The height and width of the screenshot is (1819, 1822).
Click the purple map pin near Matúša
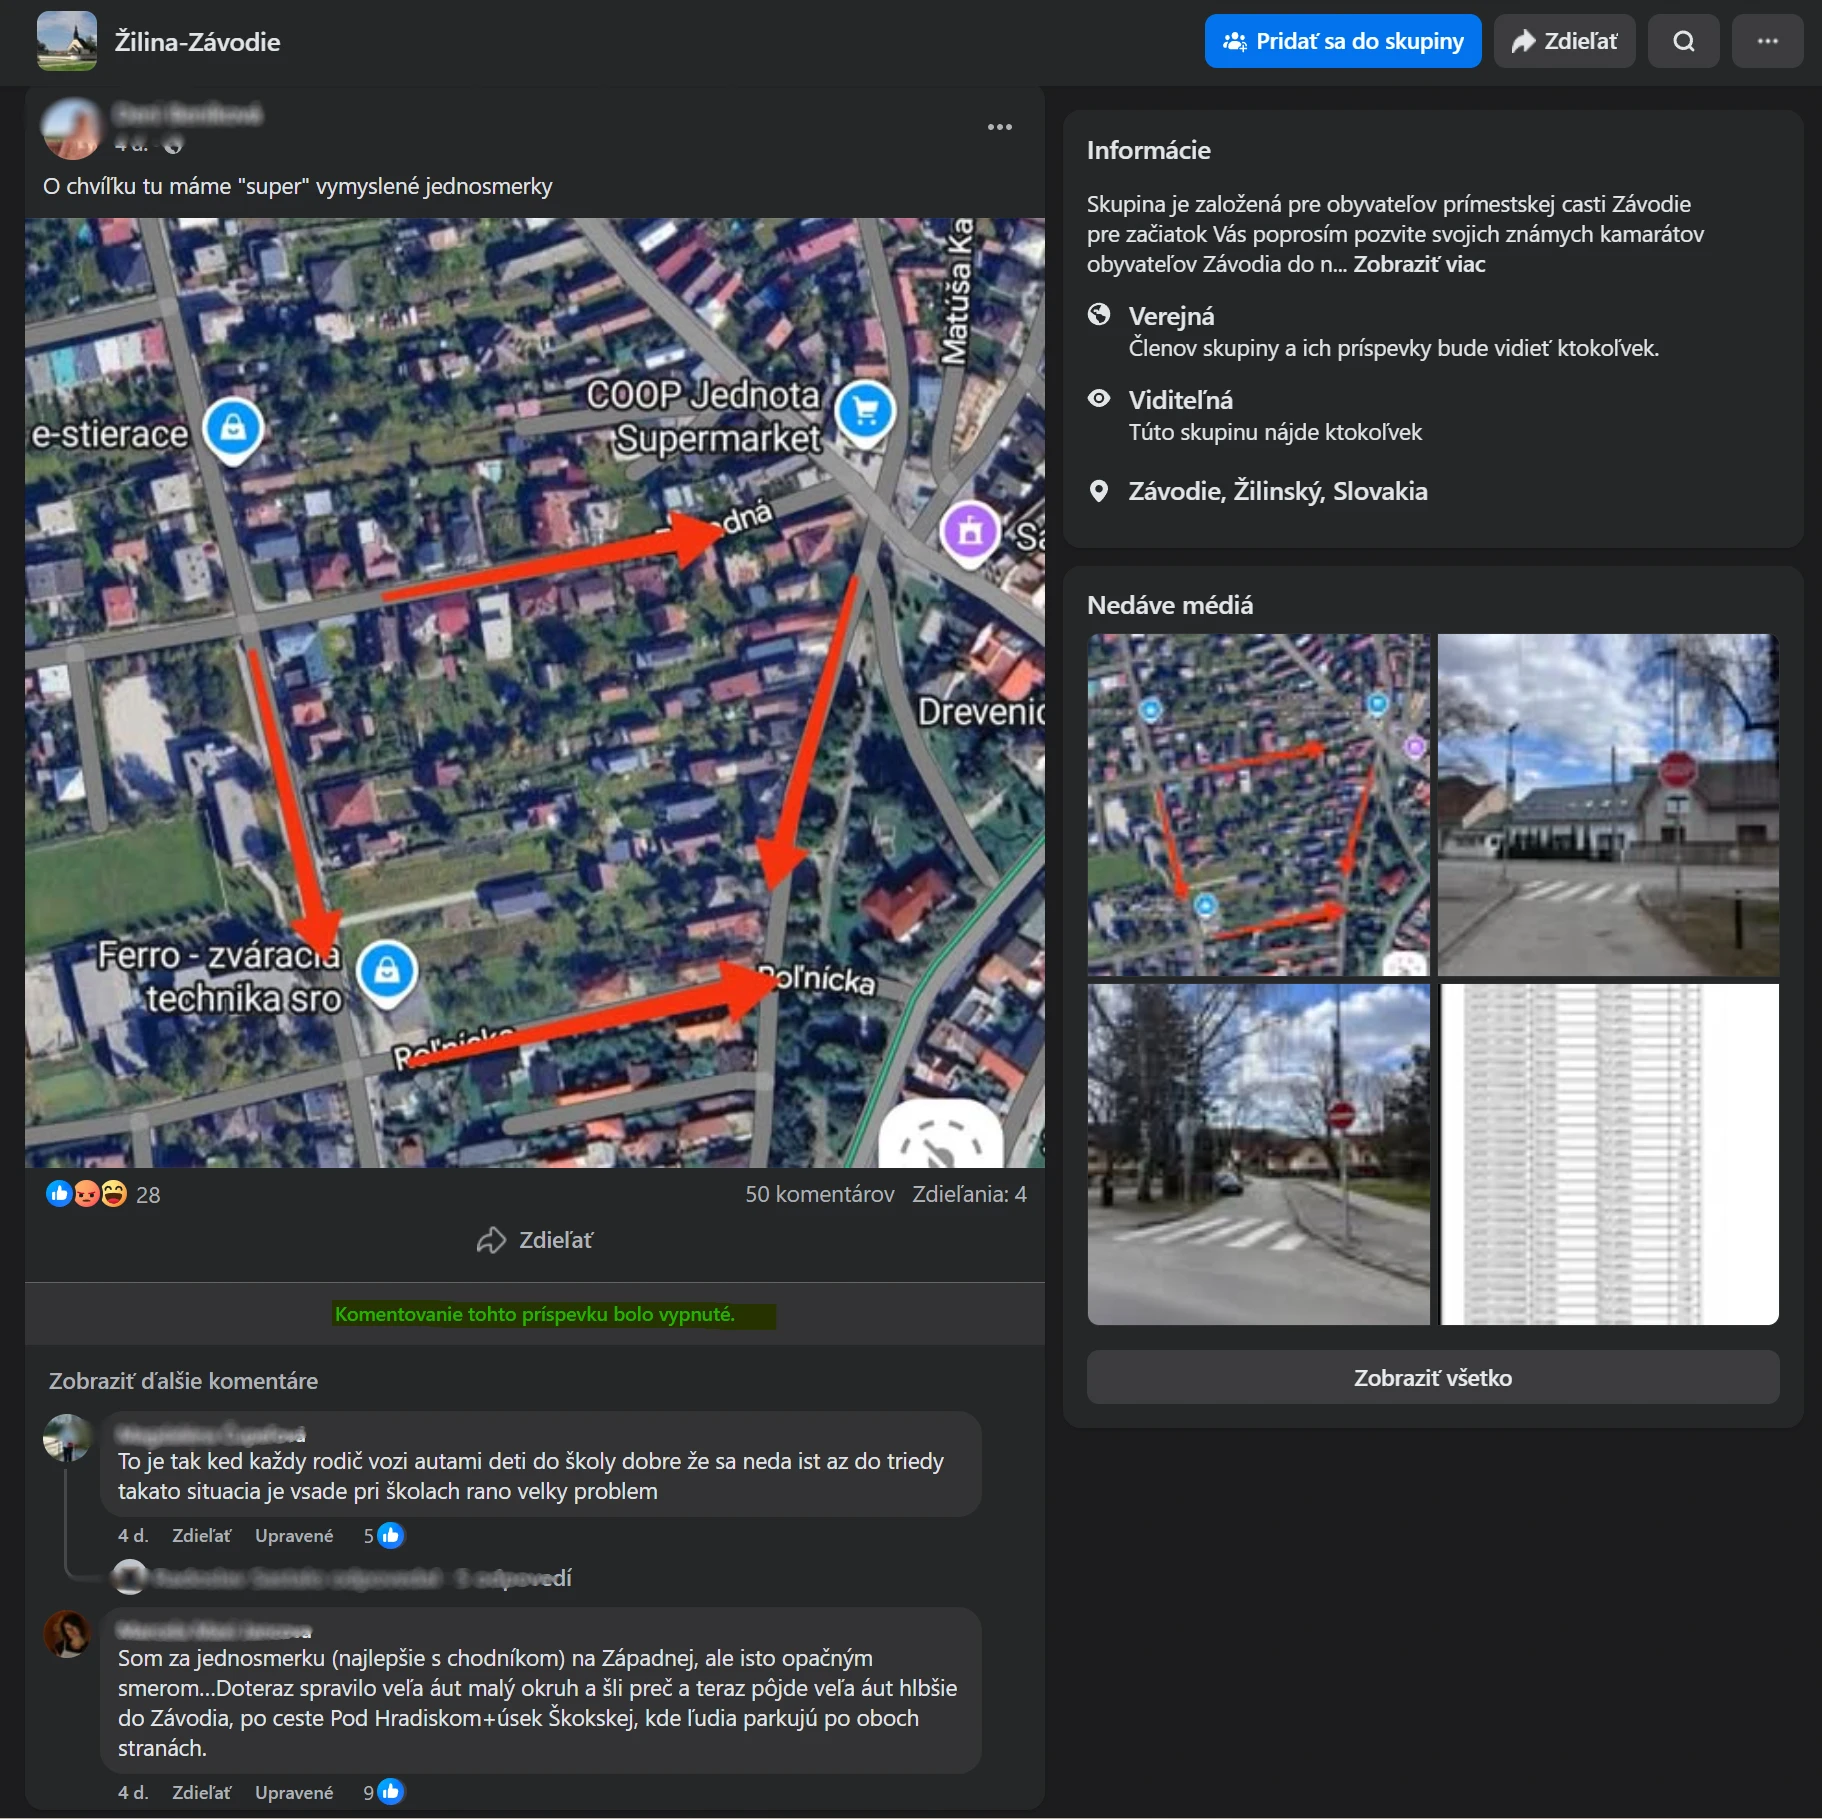pos(969,531)
